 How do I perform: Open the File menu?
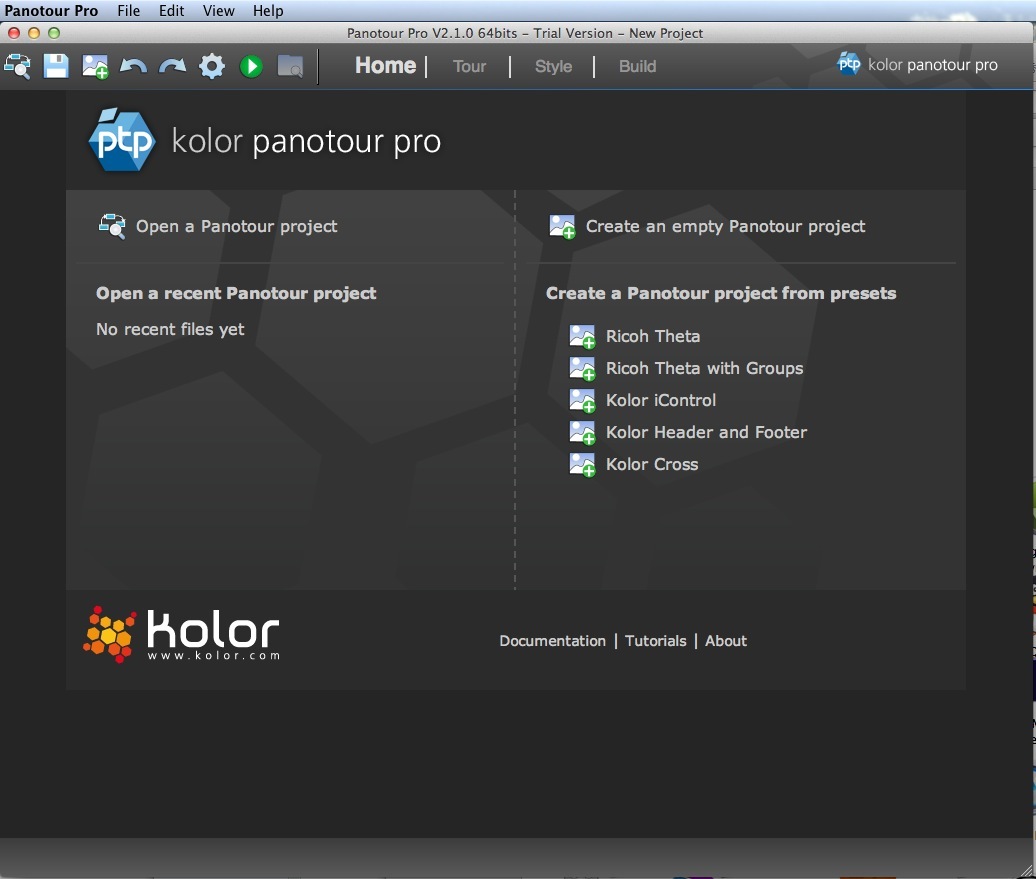[129, 11]
